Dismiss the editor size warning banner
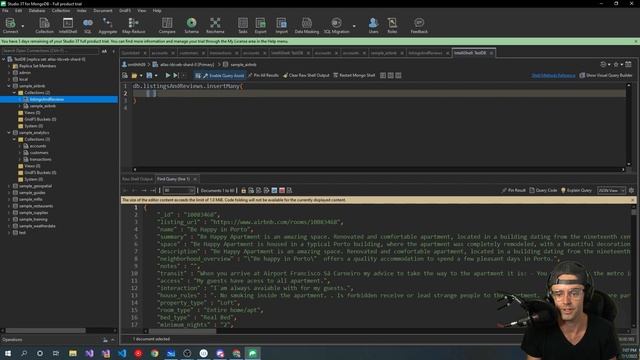Screen dimensions: 640x360 (633, 200)
